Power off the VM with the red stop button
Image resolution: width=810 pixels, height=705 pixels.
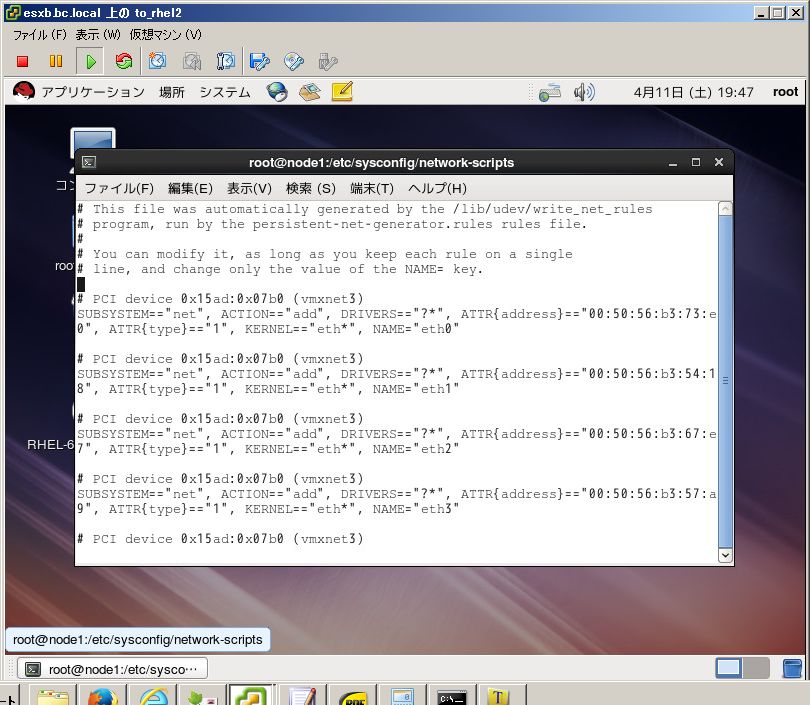pyautogui.click(x=22, y=61)
